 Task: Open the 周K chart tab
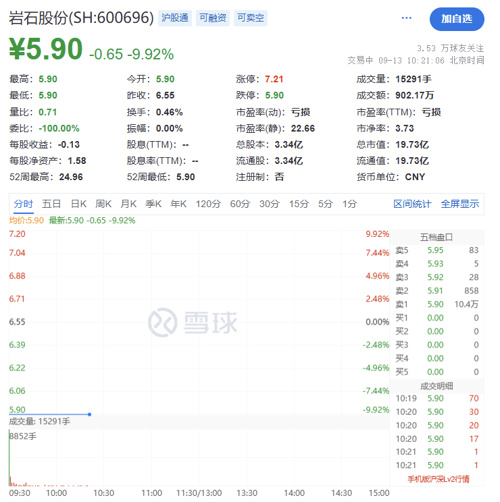[x=103, y=204]
